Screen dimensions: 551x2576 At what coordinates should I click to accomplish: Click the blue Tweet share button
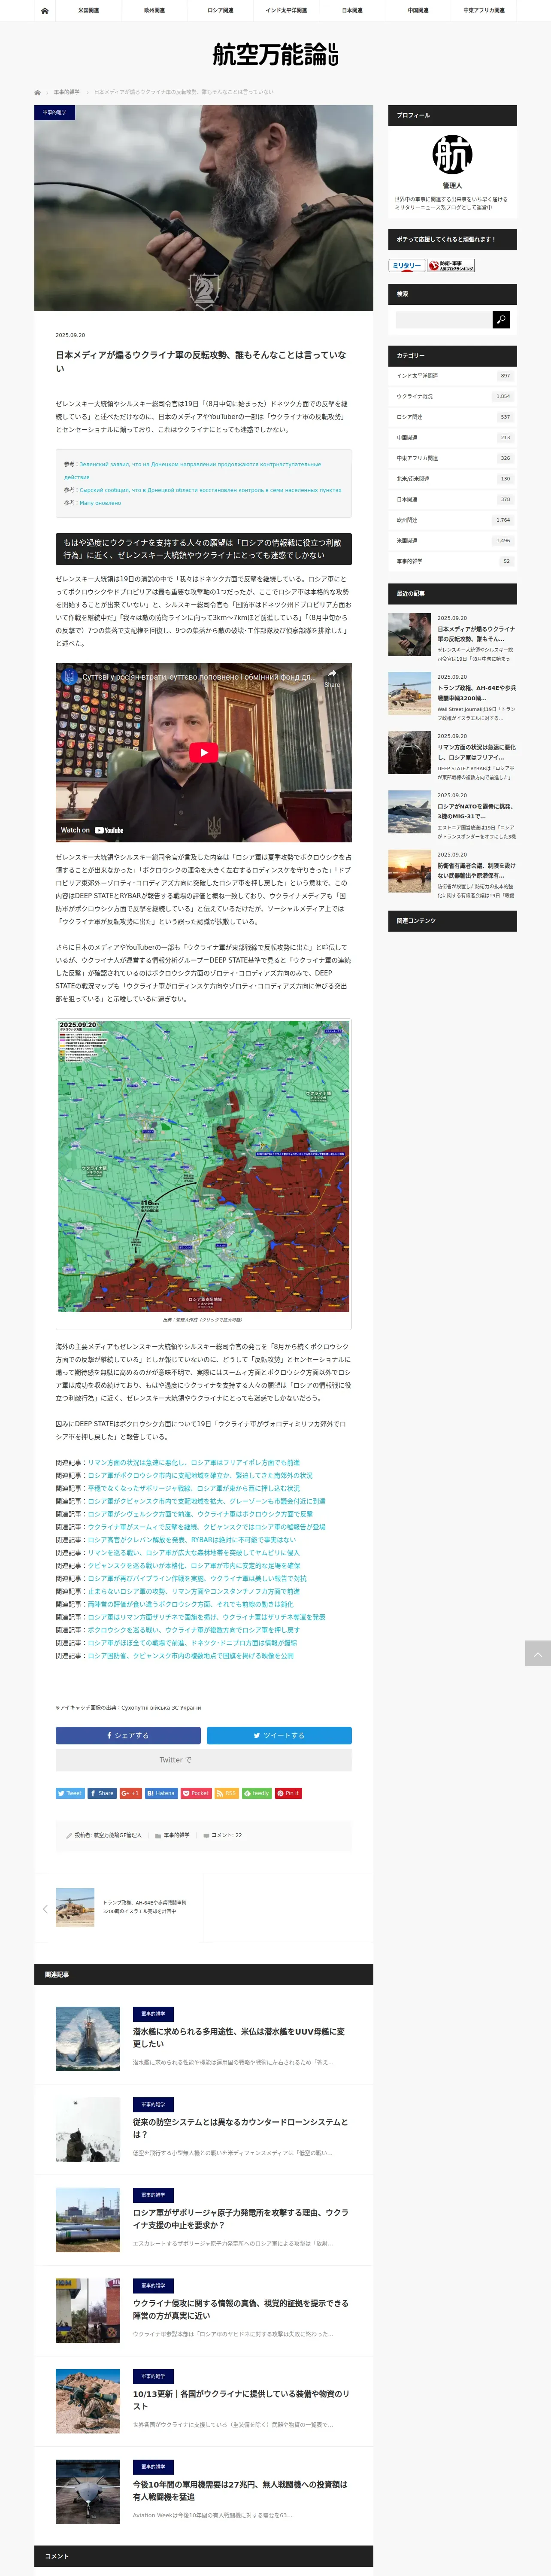click(x=70, y=1793)
